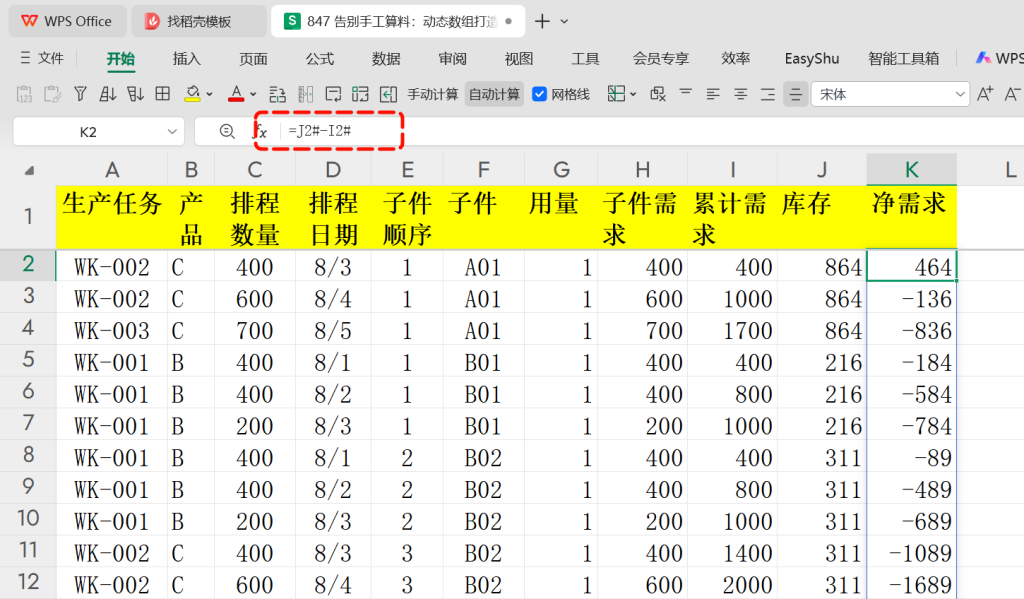
Task: Click the align center icon
Action: (741, 95)
